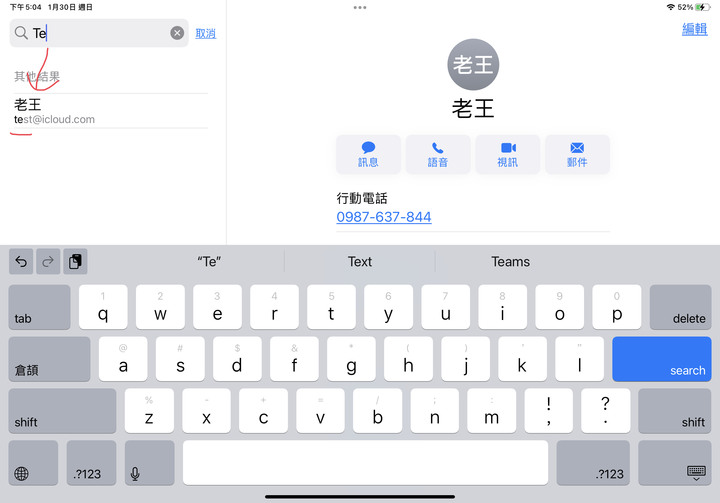
Task: Select the 老王 search result
Action: pyautogui.click(x=111, y=111)
